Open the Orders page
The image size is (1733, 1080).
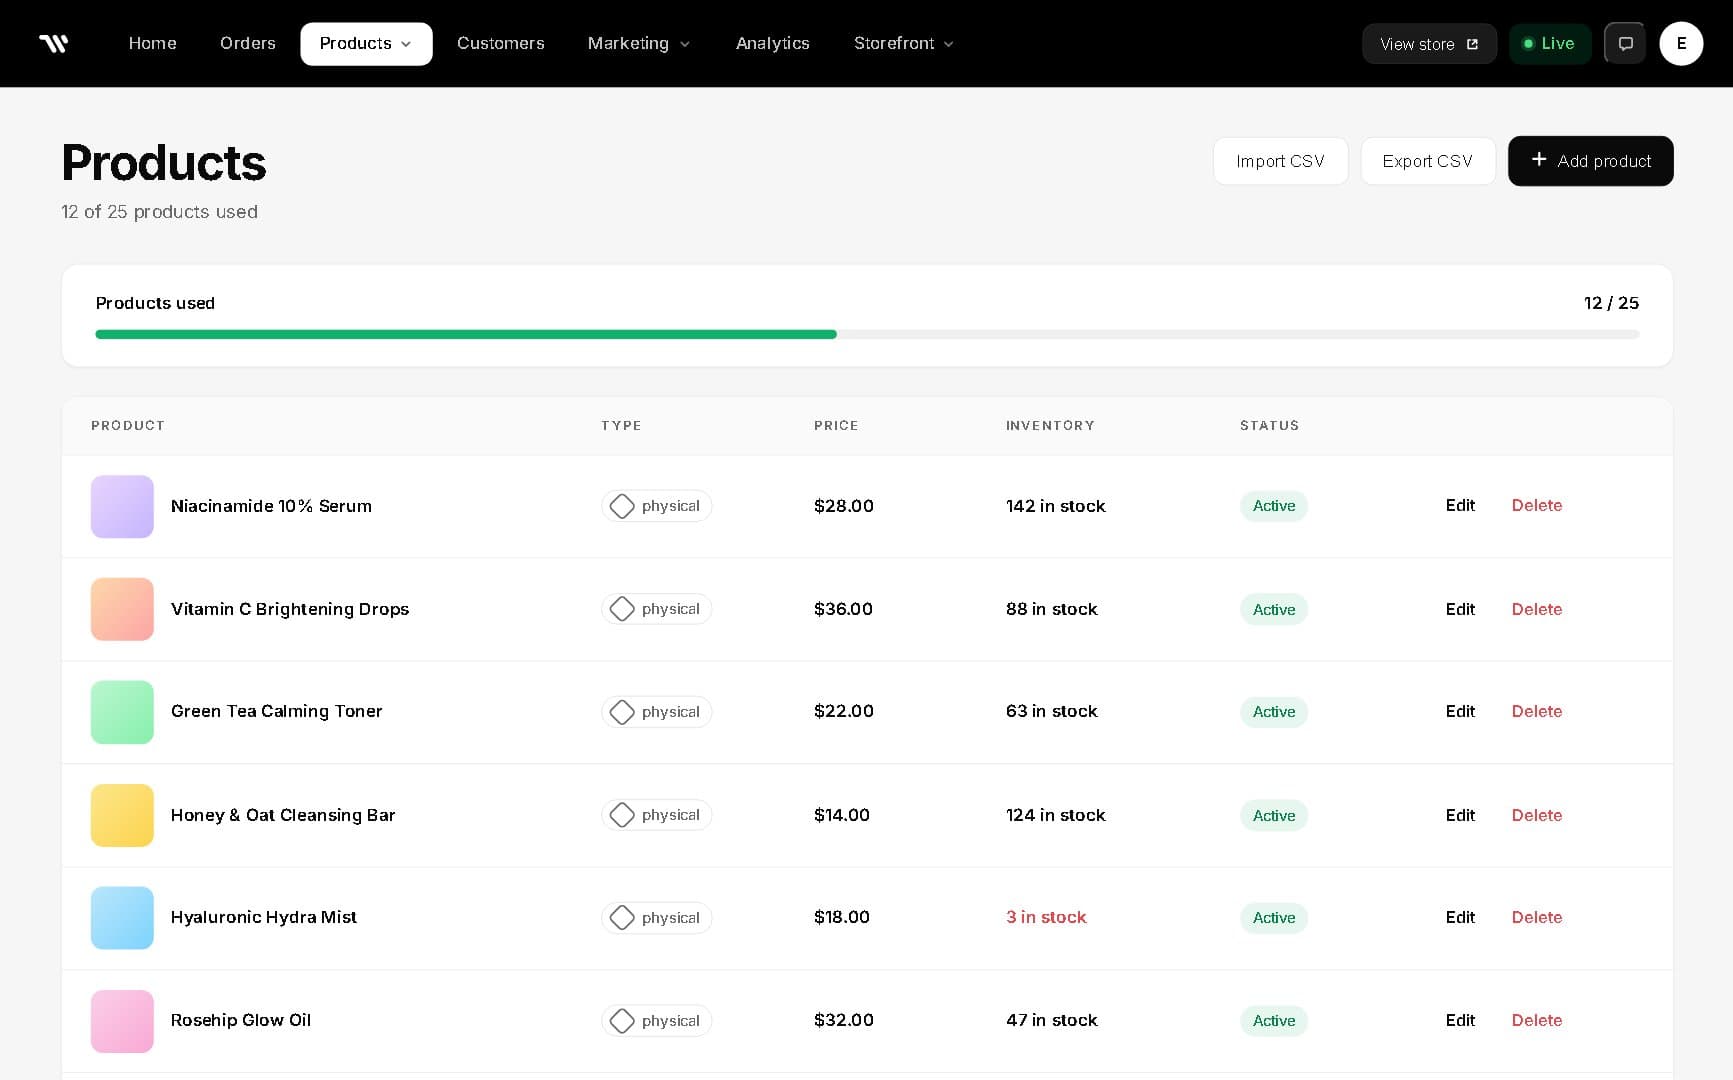tap(248, 43)
